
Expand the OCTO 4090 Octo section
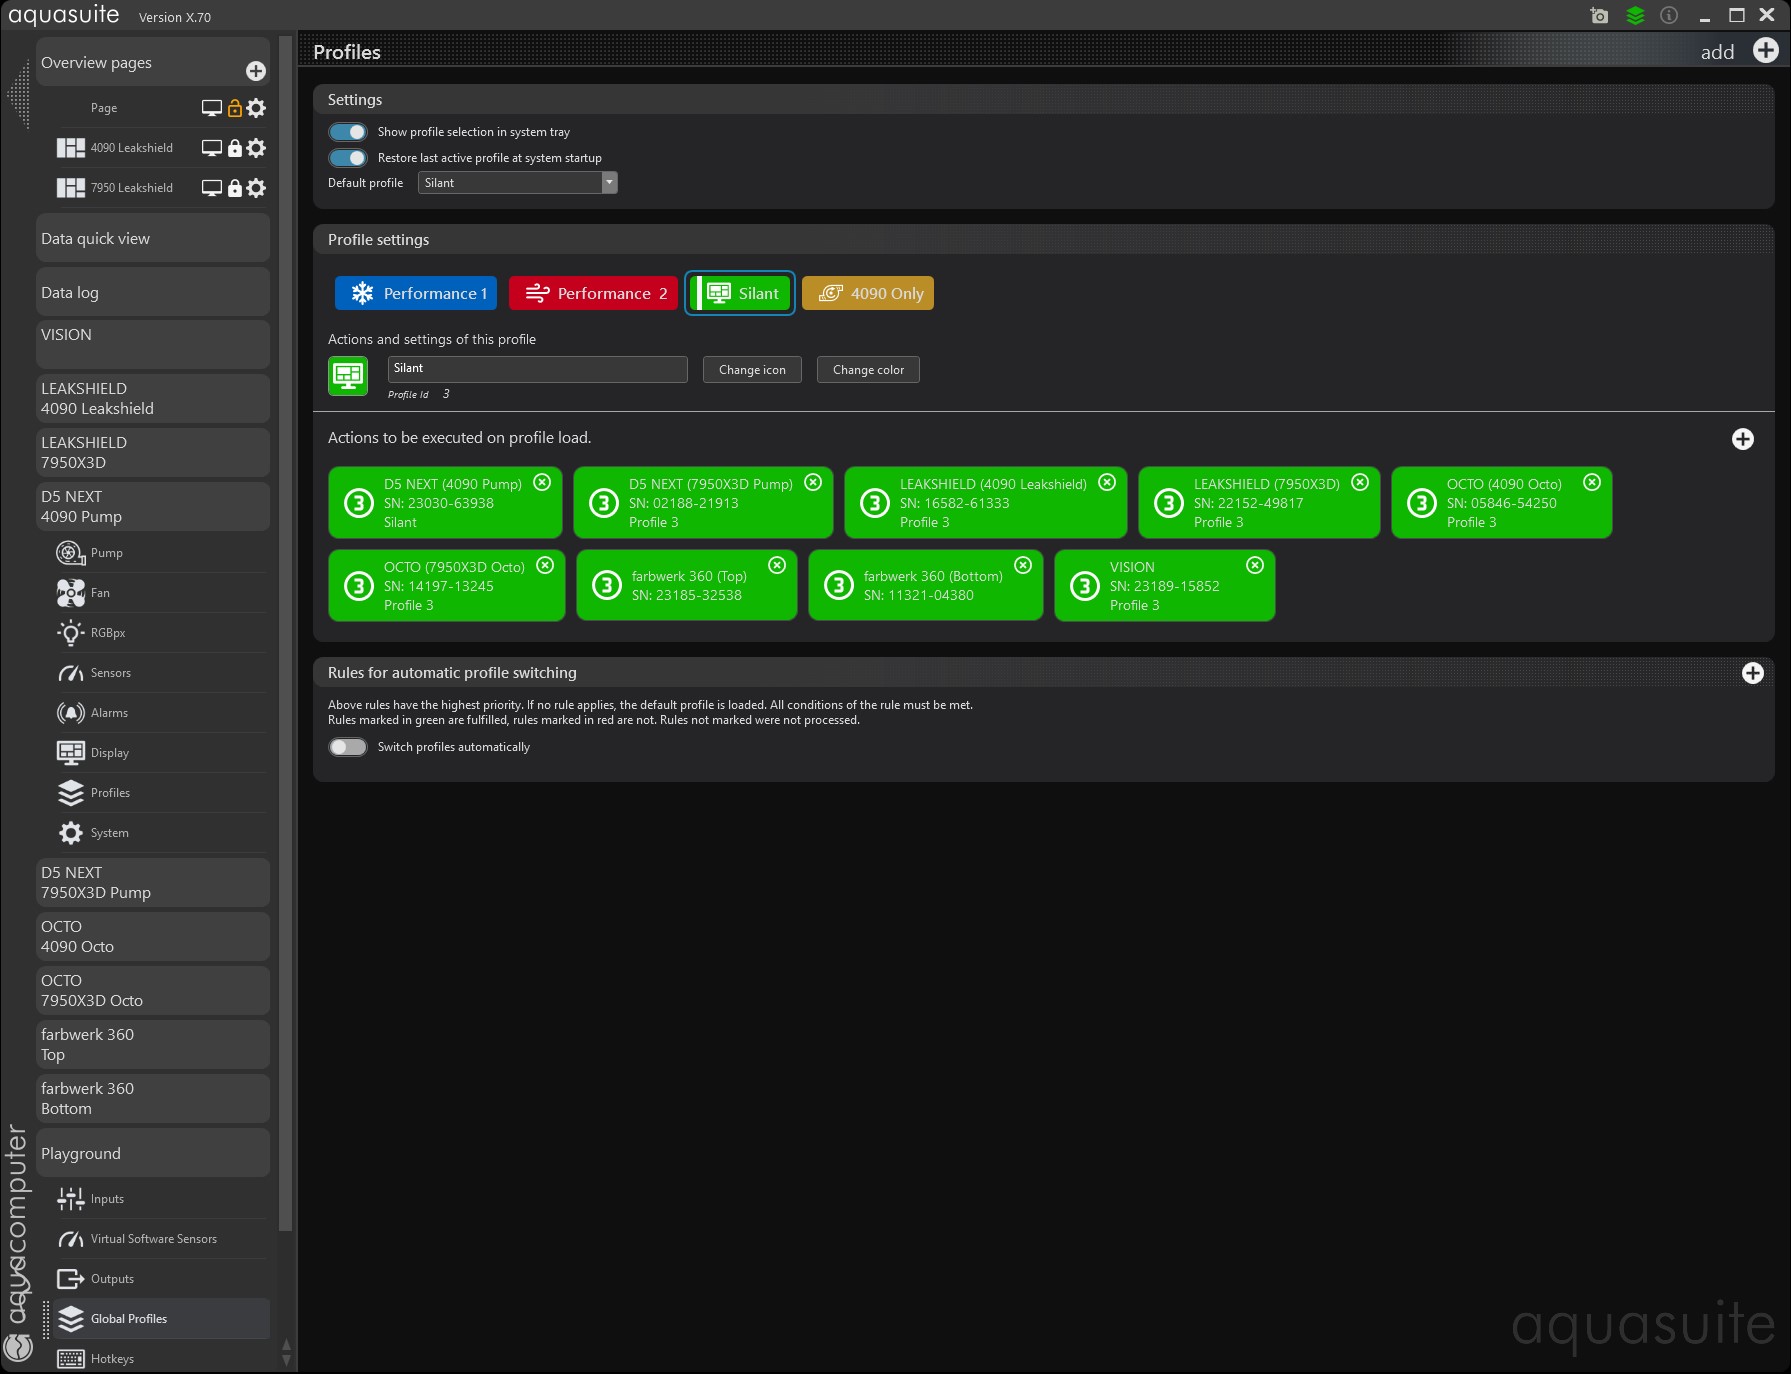click(152, 937)
